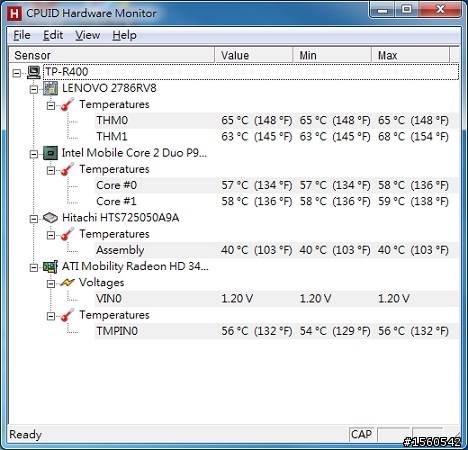Click the LENOVO 2786RV8 motherboard icon
This screenshot has height=450, width=468.
point(50,88)
